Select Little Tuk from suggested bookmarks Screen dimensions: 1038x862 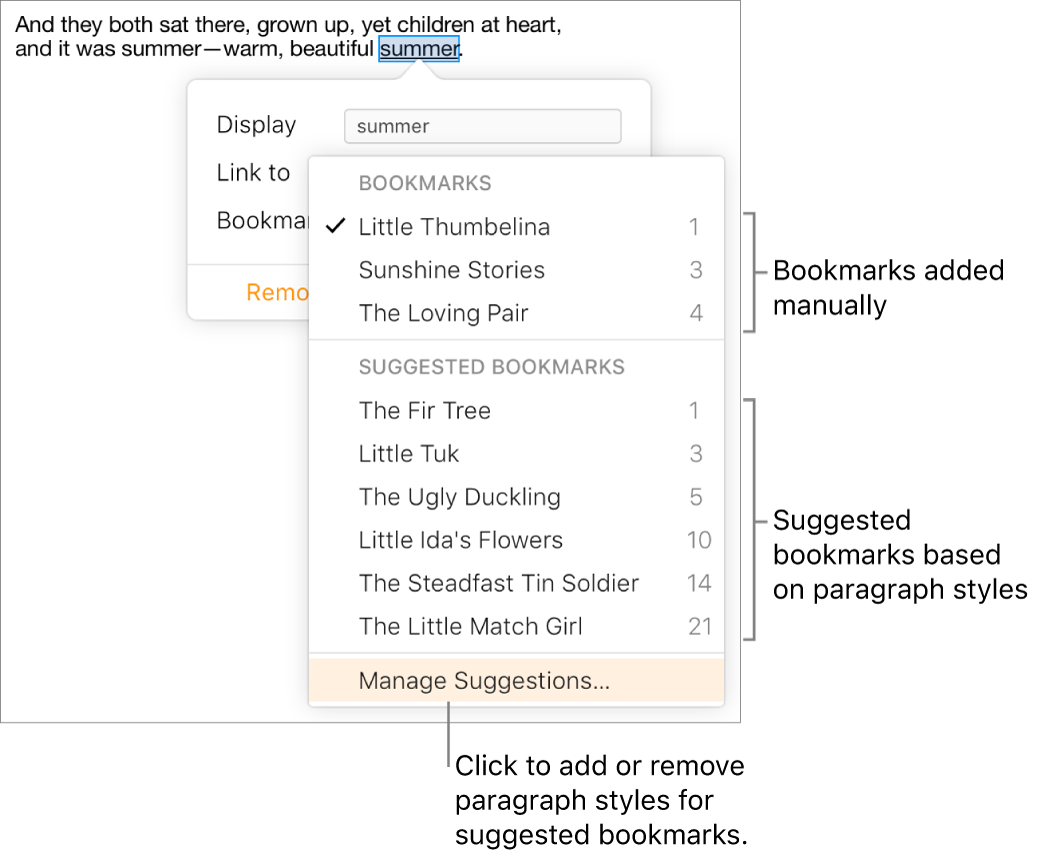coord(408,453)
